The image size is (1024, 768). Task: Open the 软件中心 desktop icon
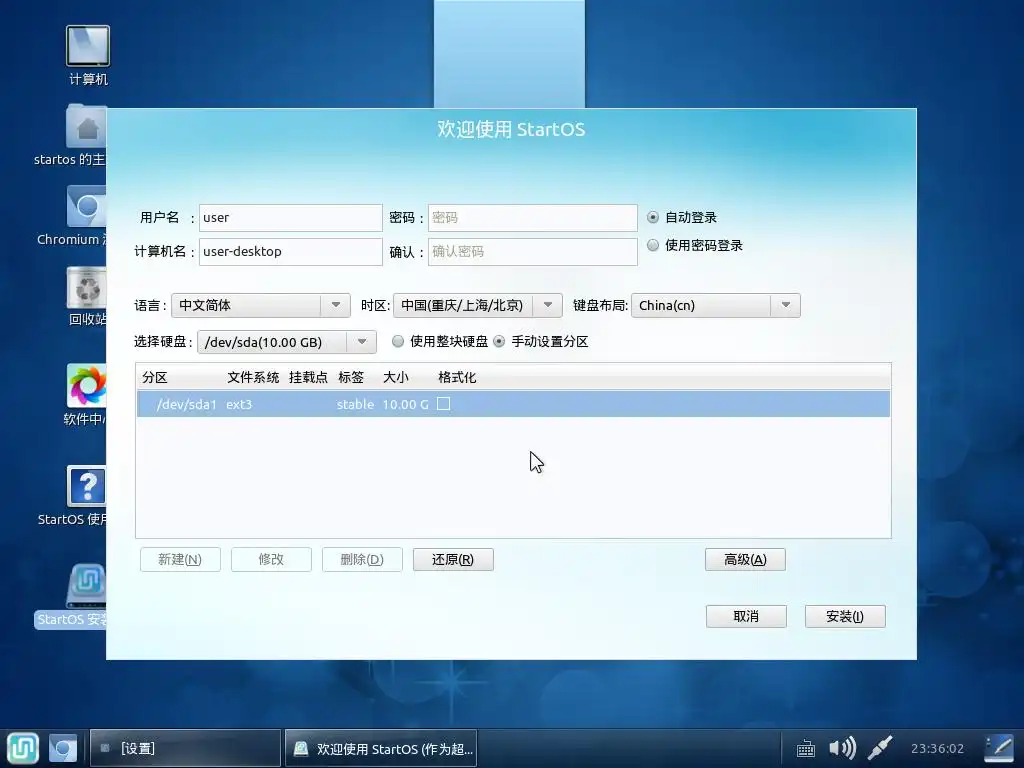point(86,385)
